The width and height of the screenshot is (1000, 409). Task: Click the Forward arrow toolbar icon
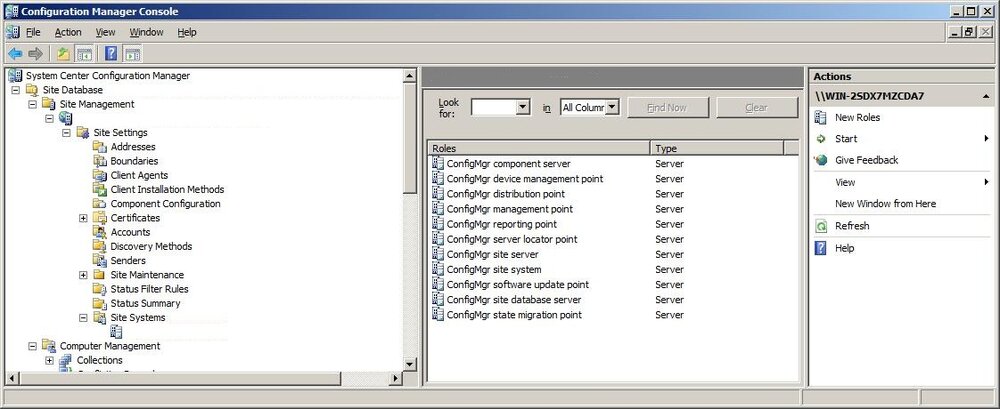point(36,54)
